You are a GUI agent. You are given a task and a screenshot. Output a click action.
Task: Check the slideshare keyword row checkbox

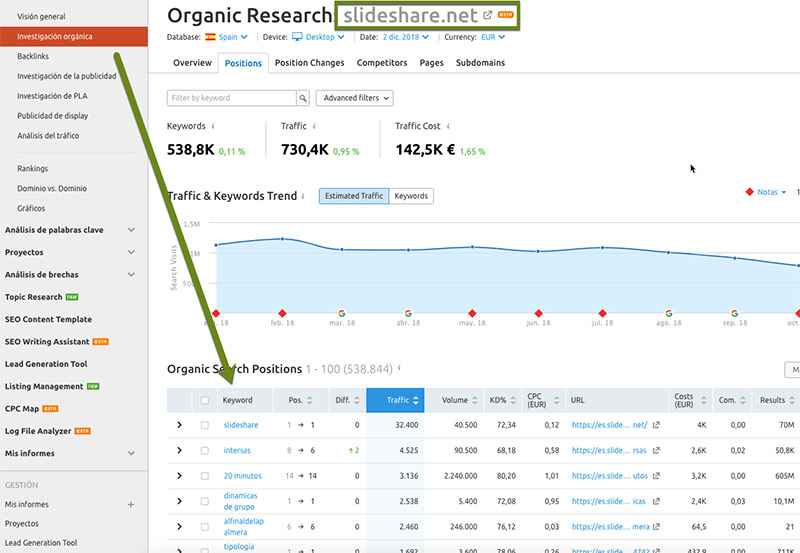pyautogui.click(x=205, y=425)
